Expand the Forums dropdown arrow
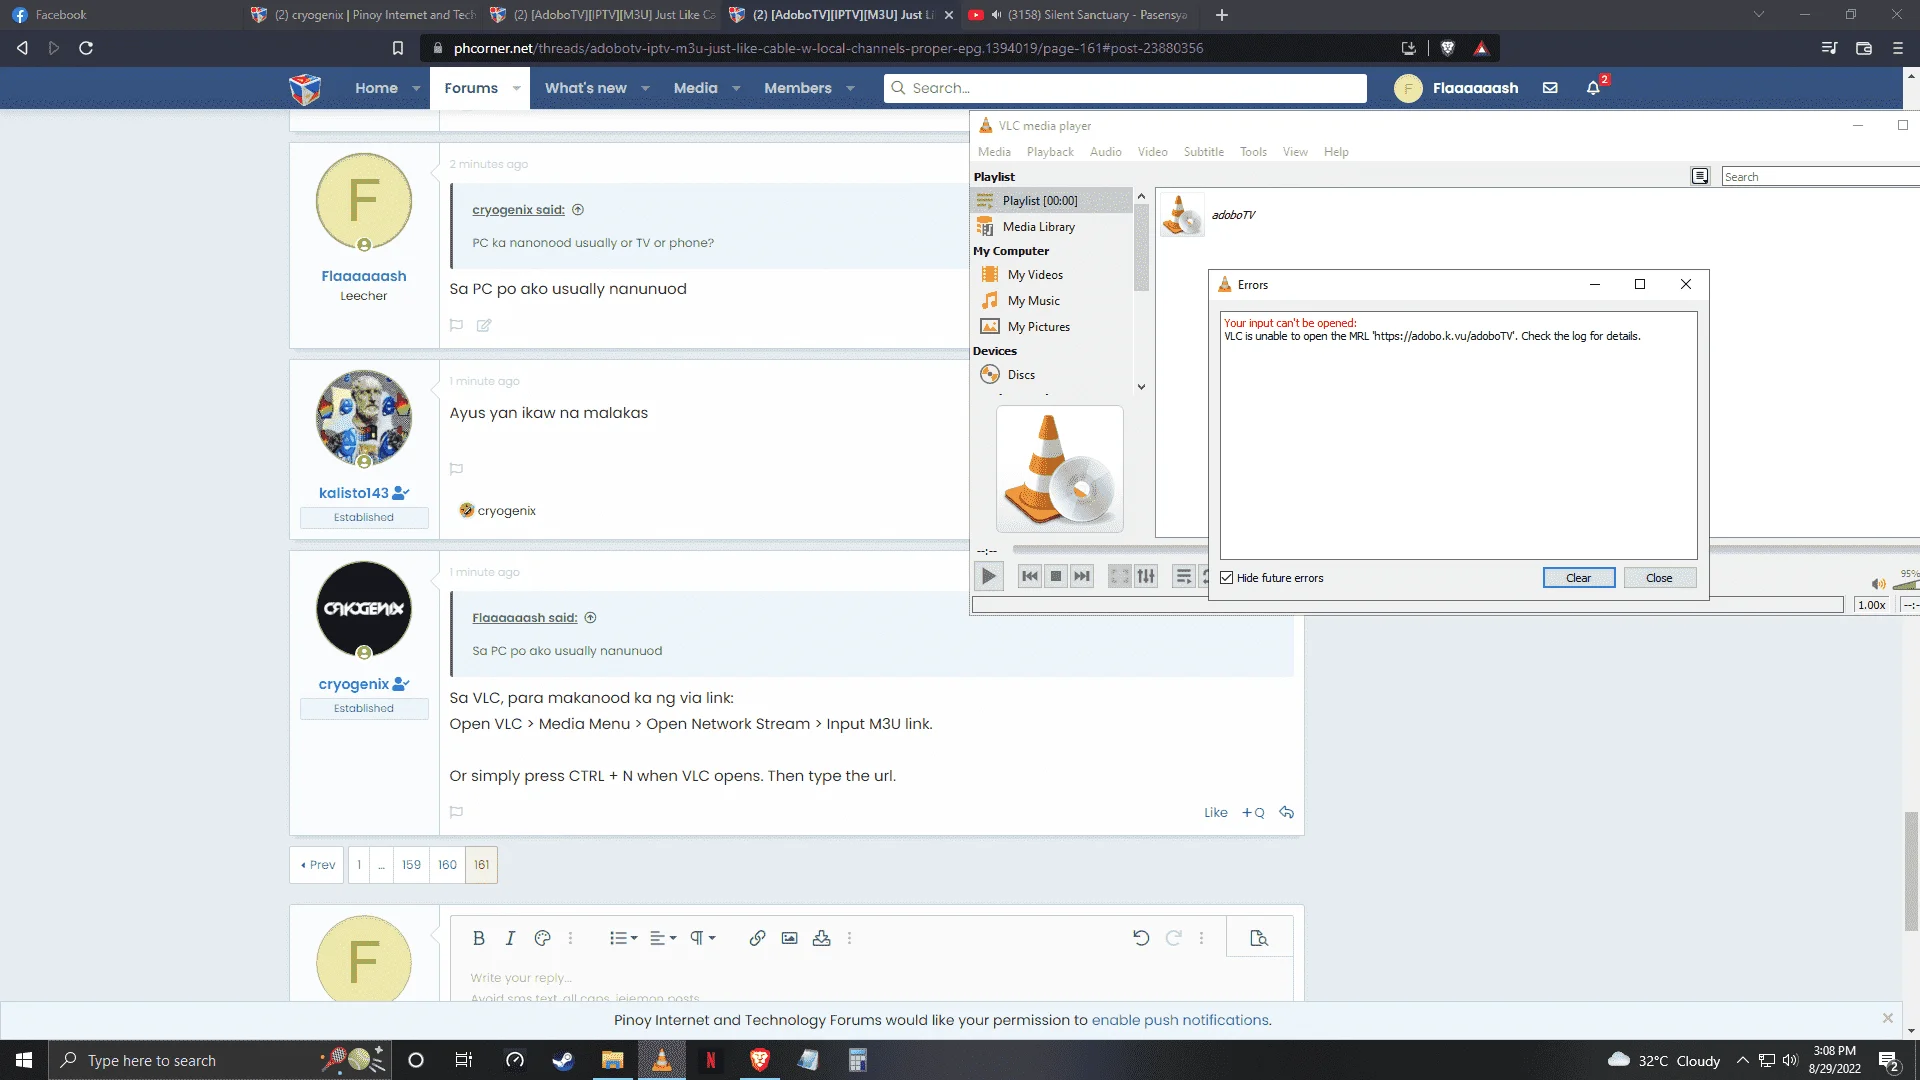The height and width of the screenshot is (1080, 1920). (516, 88)
